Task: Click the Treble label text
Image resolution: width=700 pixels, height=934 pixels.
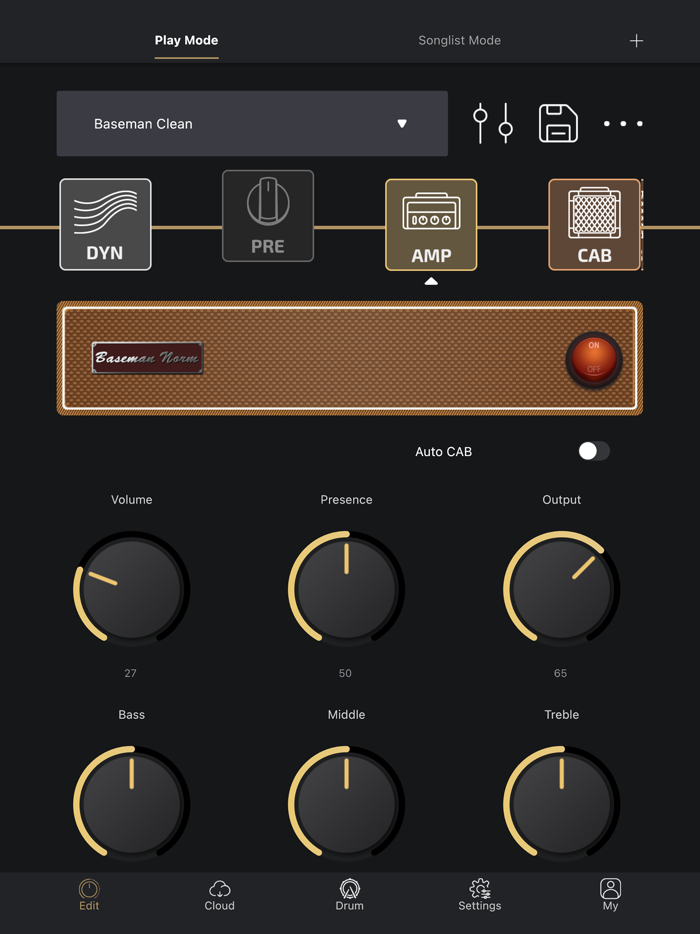Action: pyautogui.click(x=562, y=714)
